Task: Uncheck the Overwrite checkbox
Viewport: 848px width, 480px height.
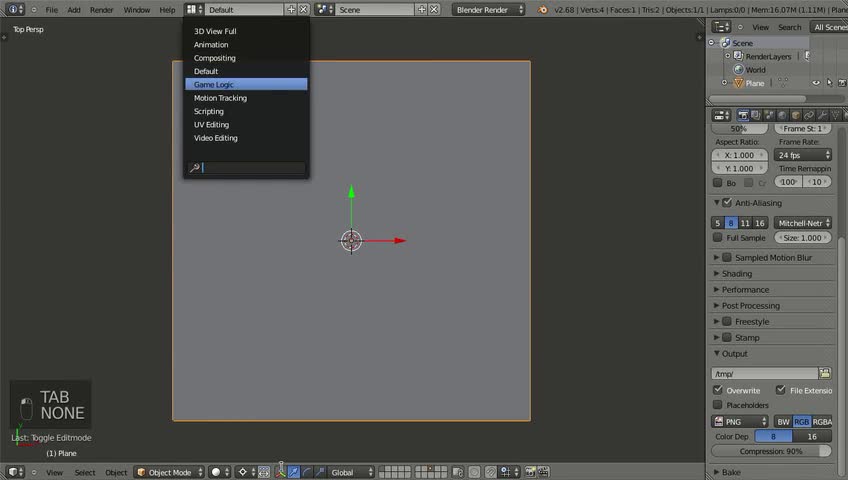Action: [718, 390]
